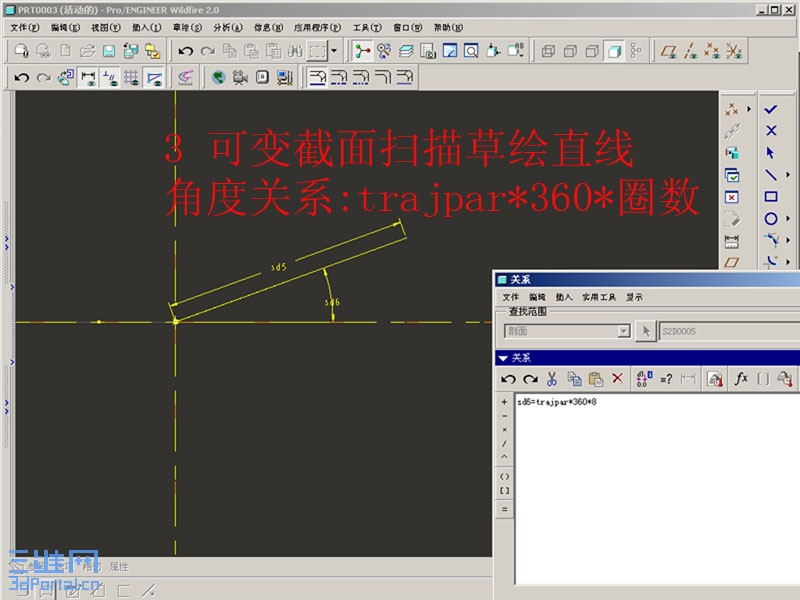Click the fx insert function icon
The image size is (800, 600).
pyautogui.click(x=741, y=378)
